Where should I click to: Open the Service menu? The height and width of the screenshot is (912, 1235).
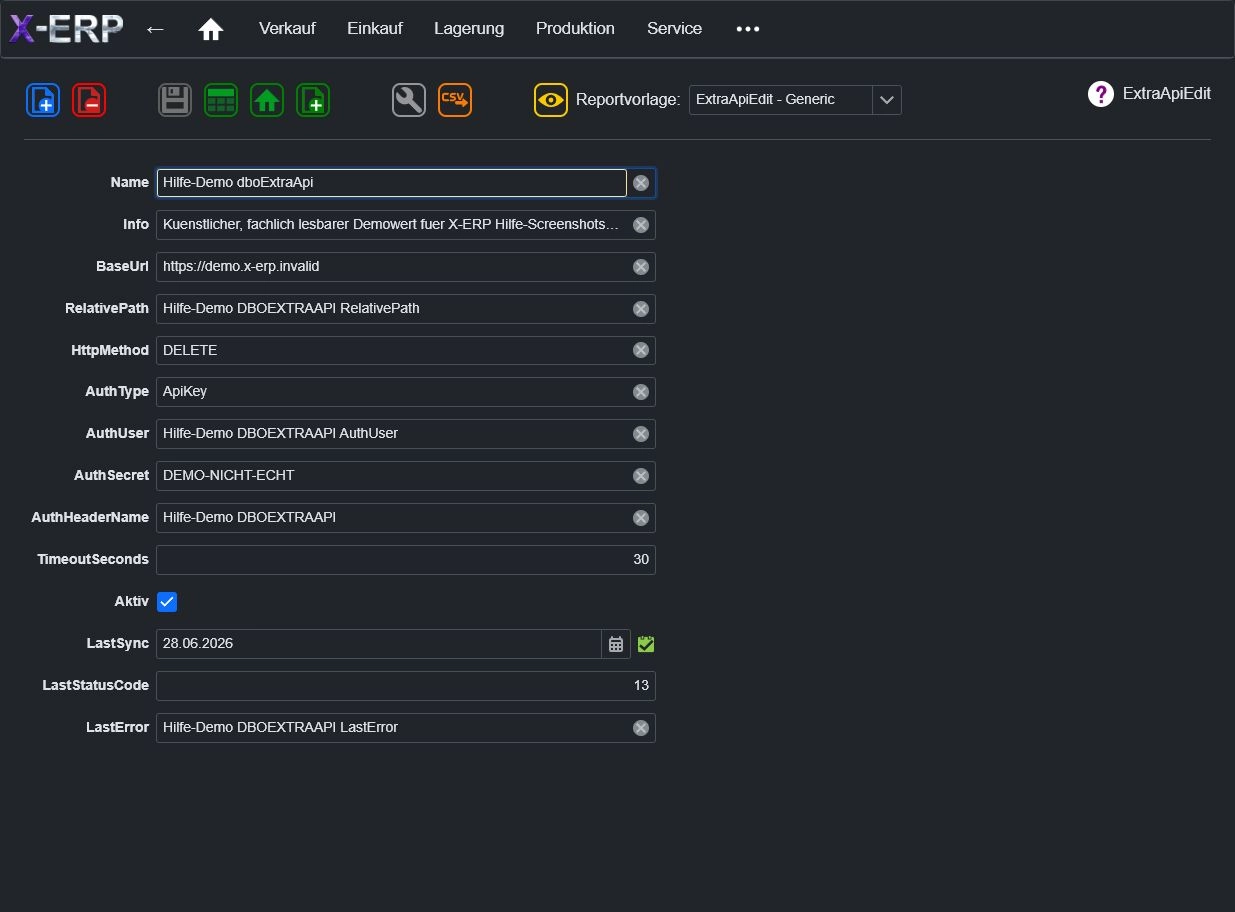click(675, 29)
